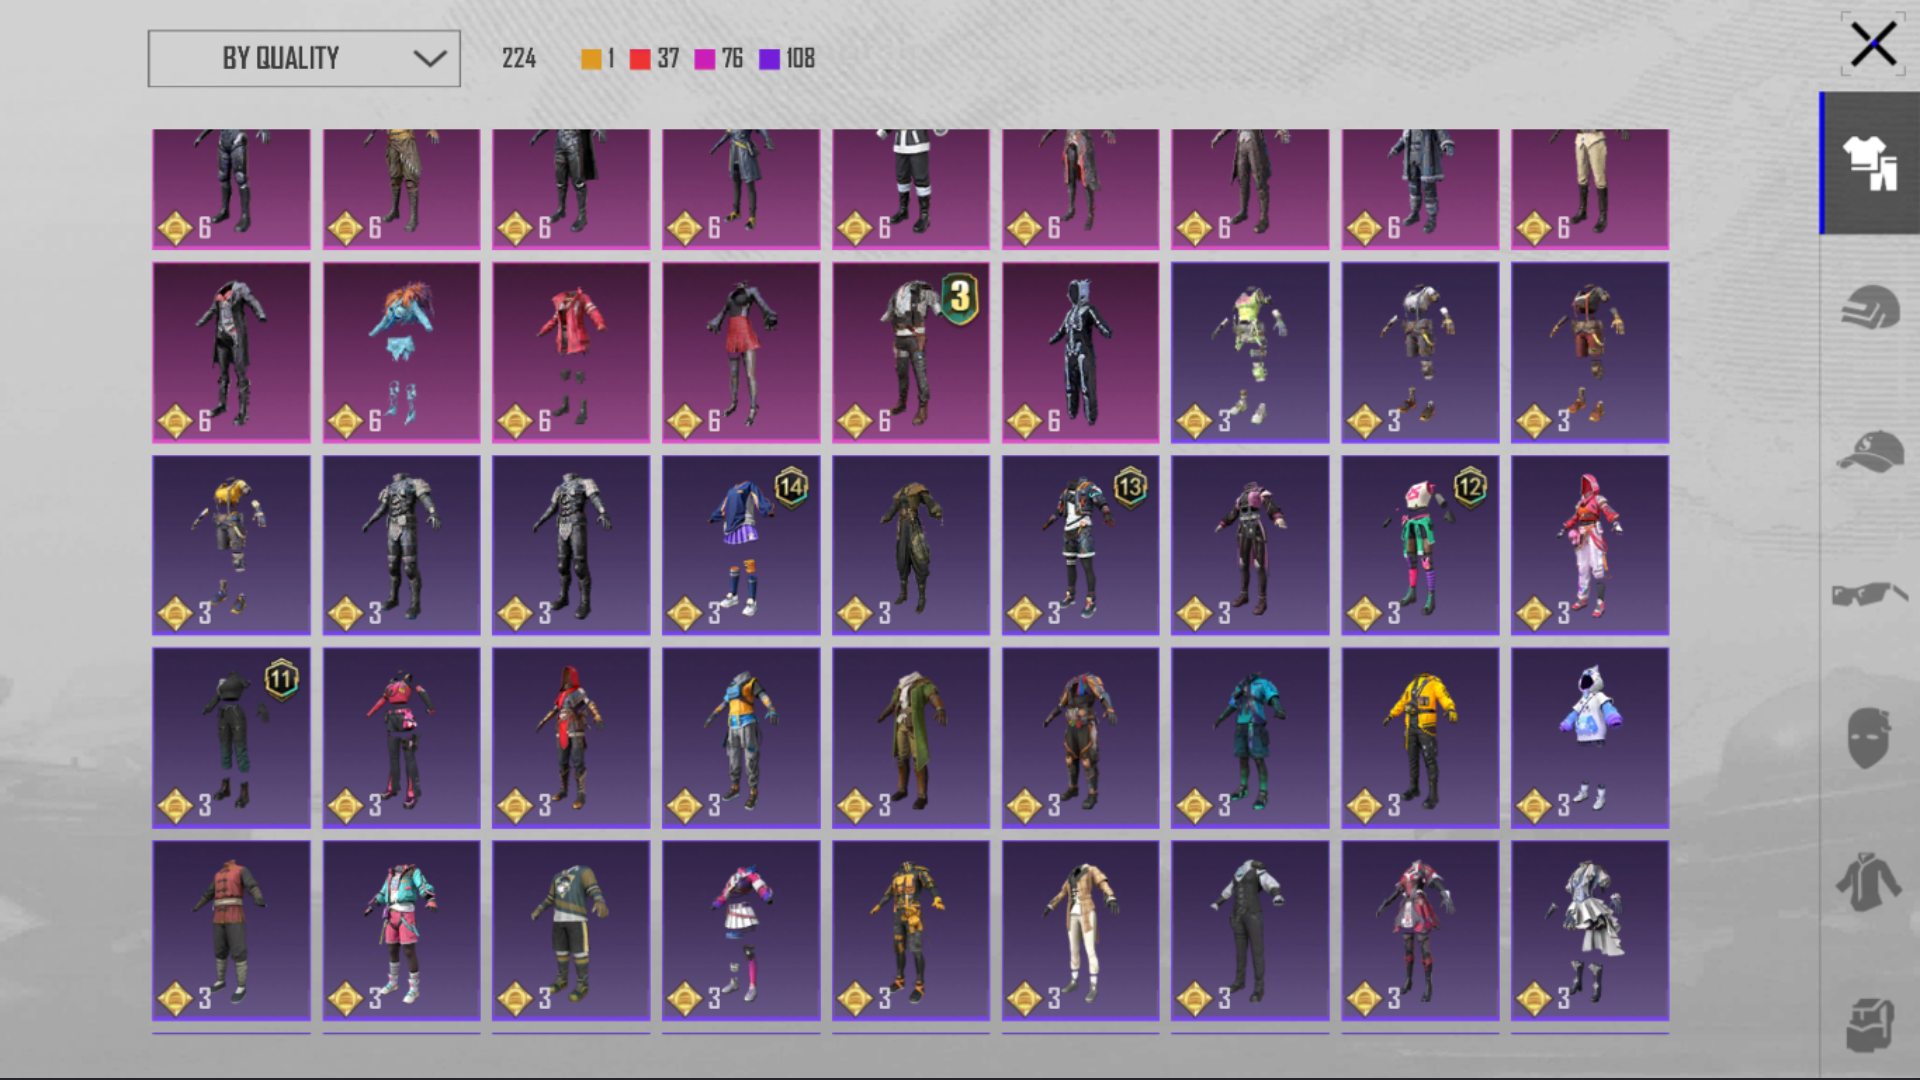This screenshot has width=1920, height=1080.
Task: Select the red-black gothic dress outfit
Action: click(x=1420, y=930)
